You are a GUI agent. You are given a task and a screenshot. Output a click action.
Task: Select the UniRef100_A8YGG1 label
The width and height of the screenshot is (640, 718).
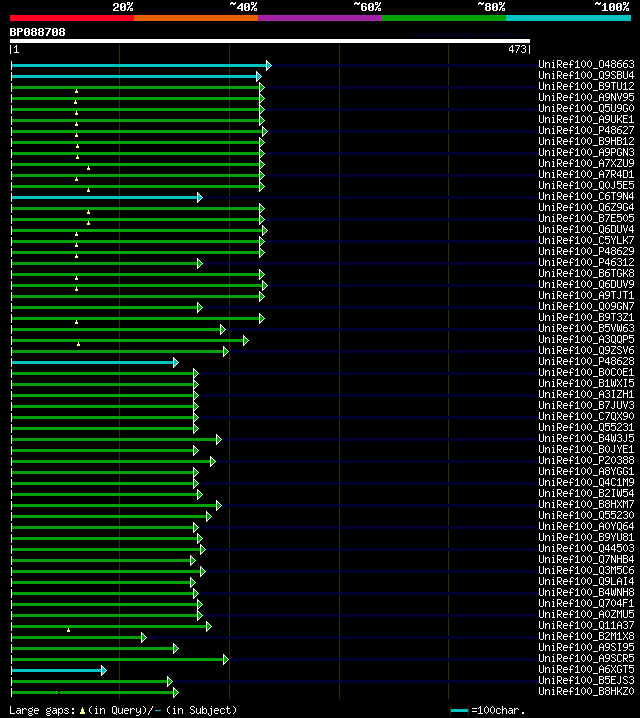point(586,471)
